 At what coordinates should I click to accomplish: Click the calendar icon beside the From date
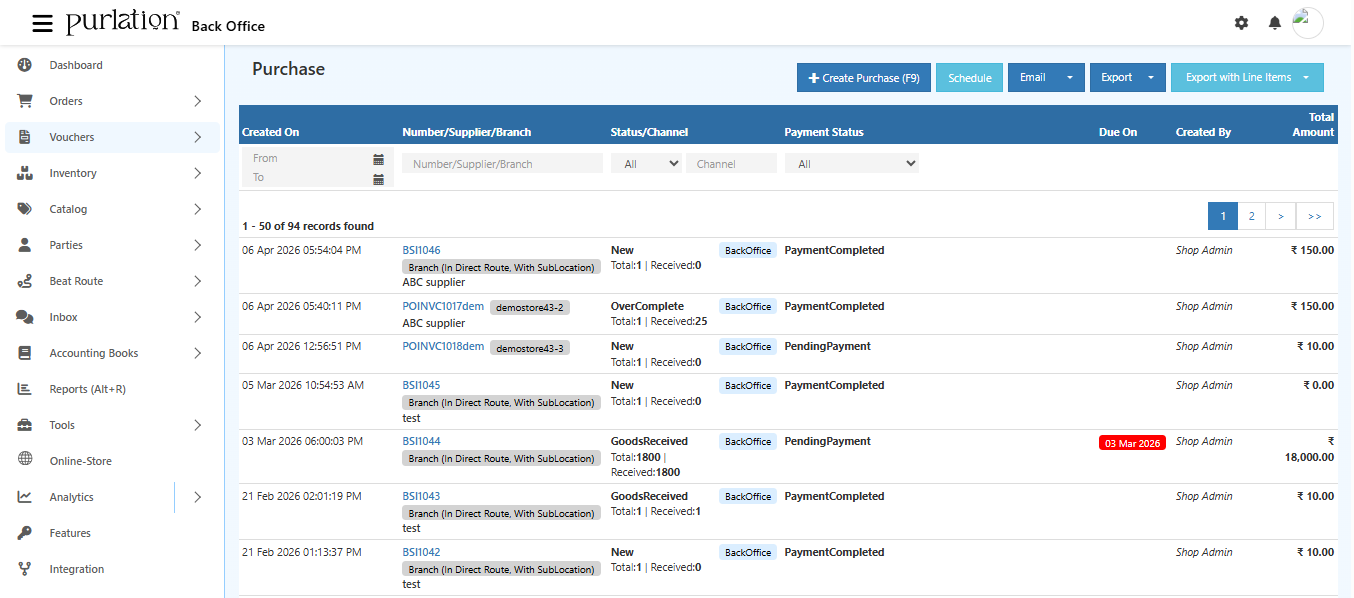pos(378,159)
